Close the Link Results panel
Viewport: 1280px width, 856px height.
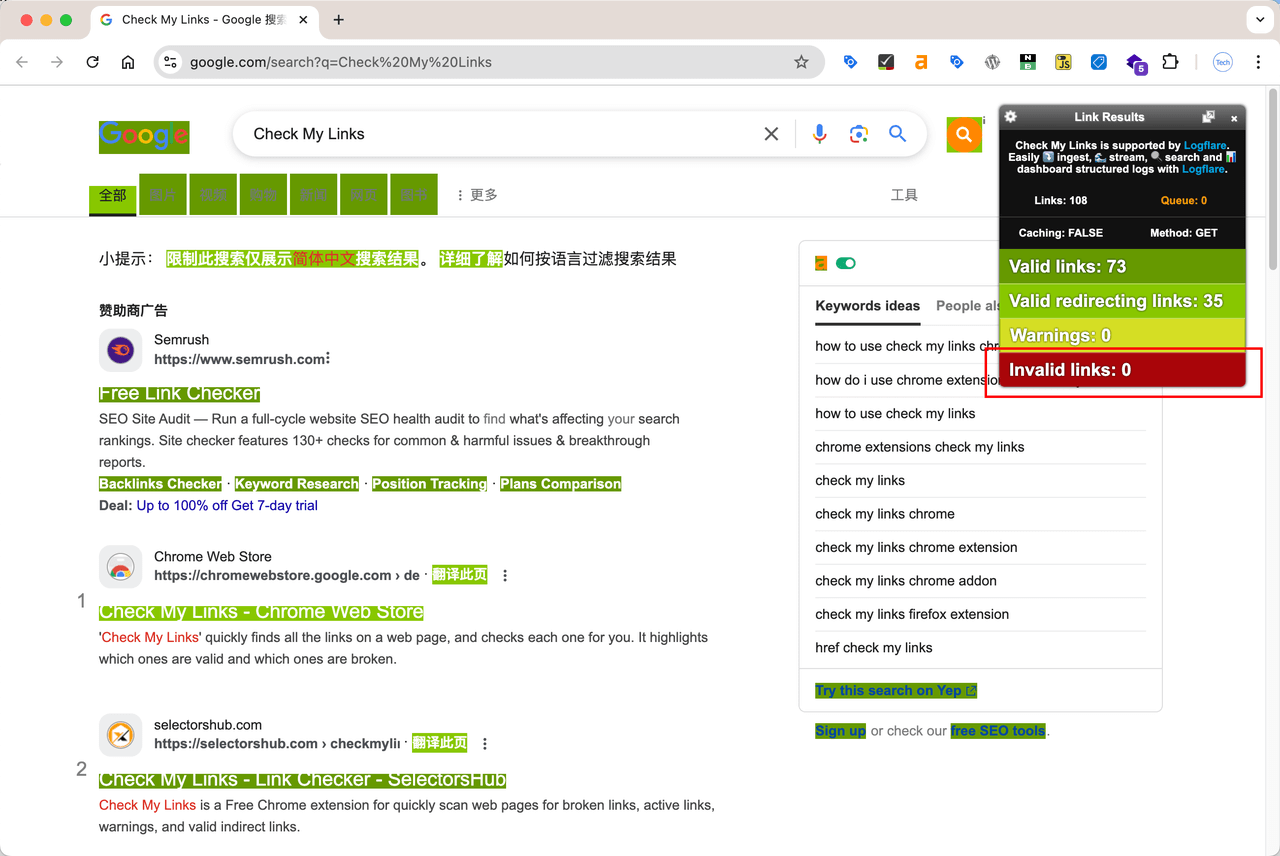1234,118
